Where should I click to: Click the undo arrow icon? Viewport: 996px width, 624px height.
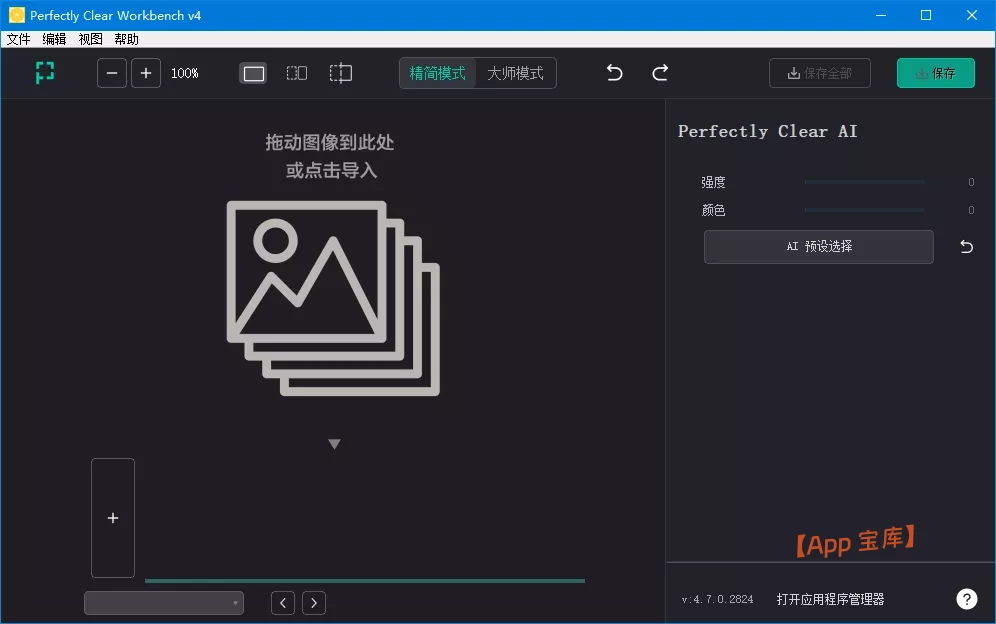614,72
